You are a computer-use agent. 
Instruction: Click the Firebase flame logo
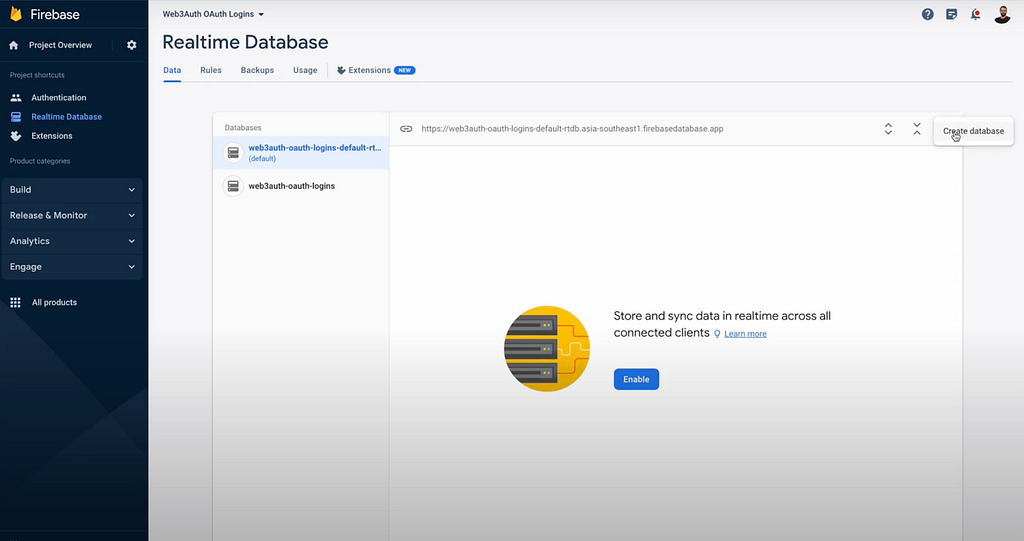tap(16, 14)
